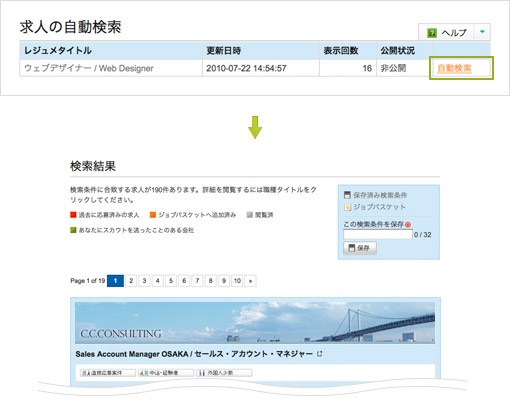Screen dimensions: 510x410
Task: Open the 保存済み検索条件 link
Action: (x=380, y=195)
